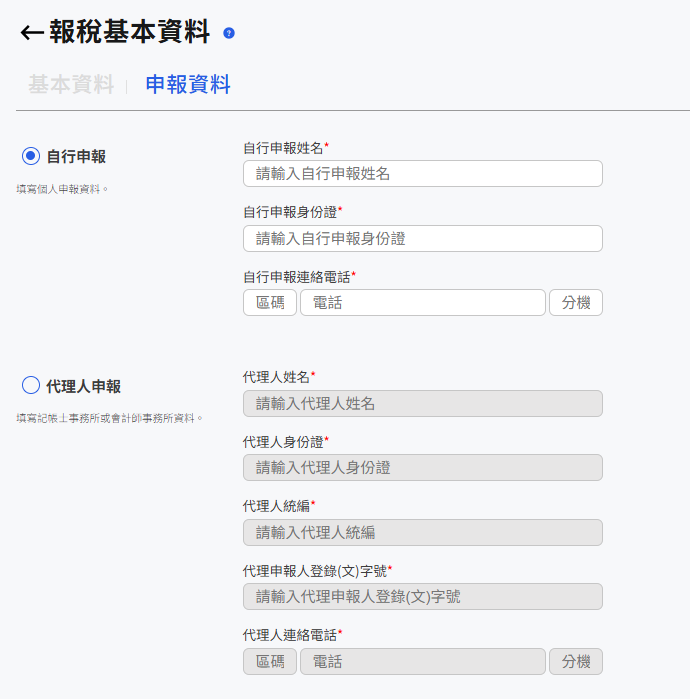Viewport: 690px width, 699px height.
Task: Click the self-filing 電話 phone field
Action: [422, 303]
